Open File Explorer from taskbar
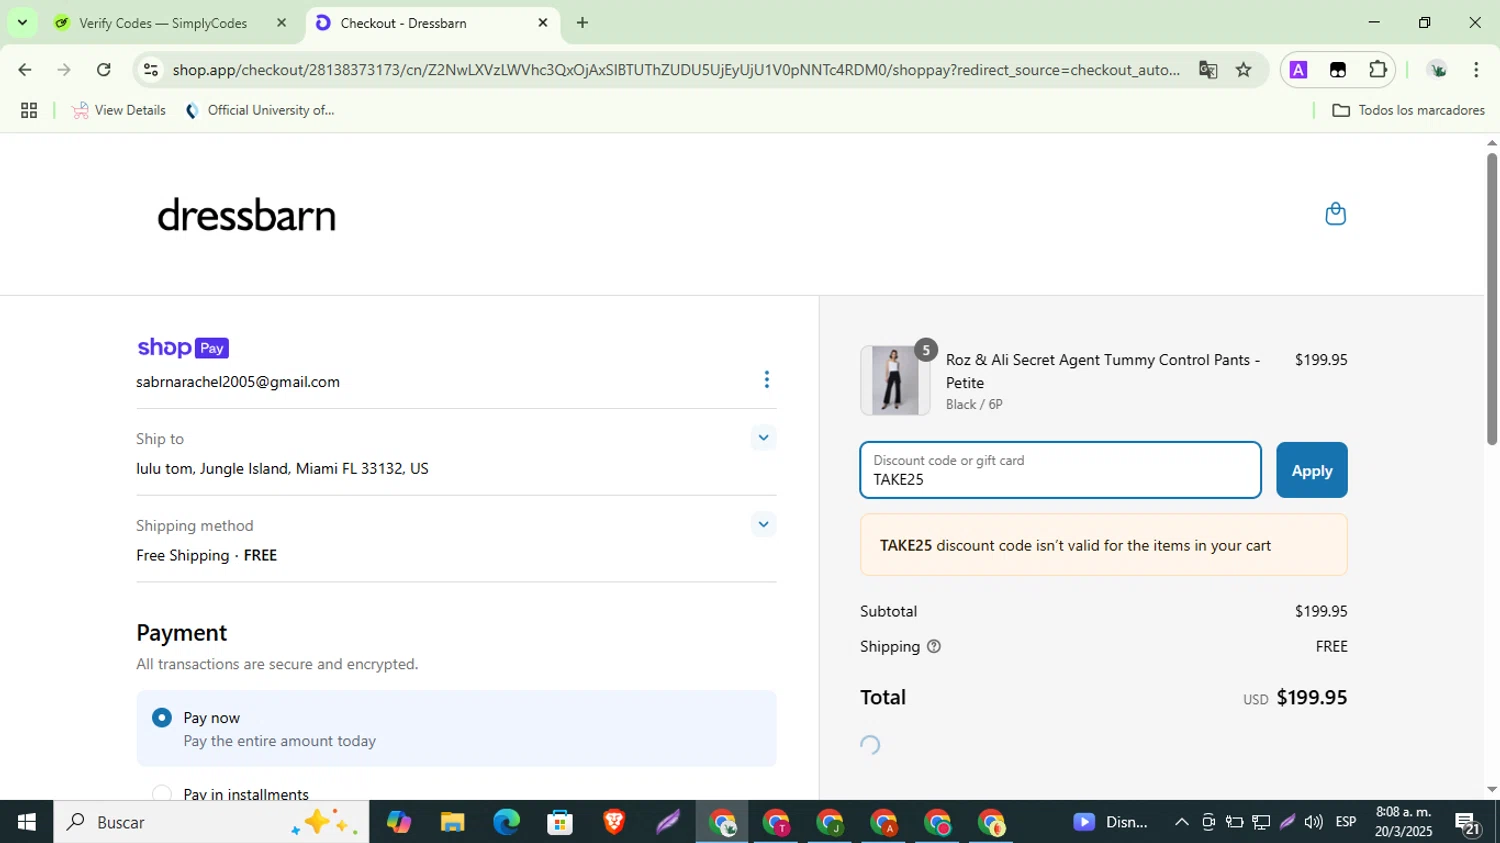Image resolution: width=1500 pixels, height=843 pixels. (x=452, y=822)
